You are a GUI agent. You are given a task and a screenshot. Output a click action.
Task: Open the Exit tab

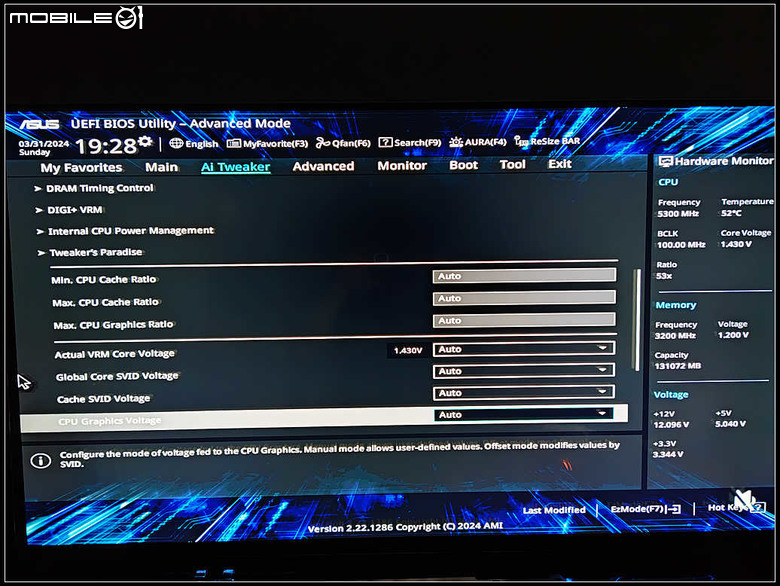pyautogui.click(x=560, y=164)
